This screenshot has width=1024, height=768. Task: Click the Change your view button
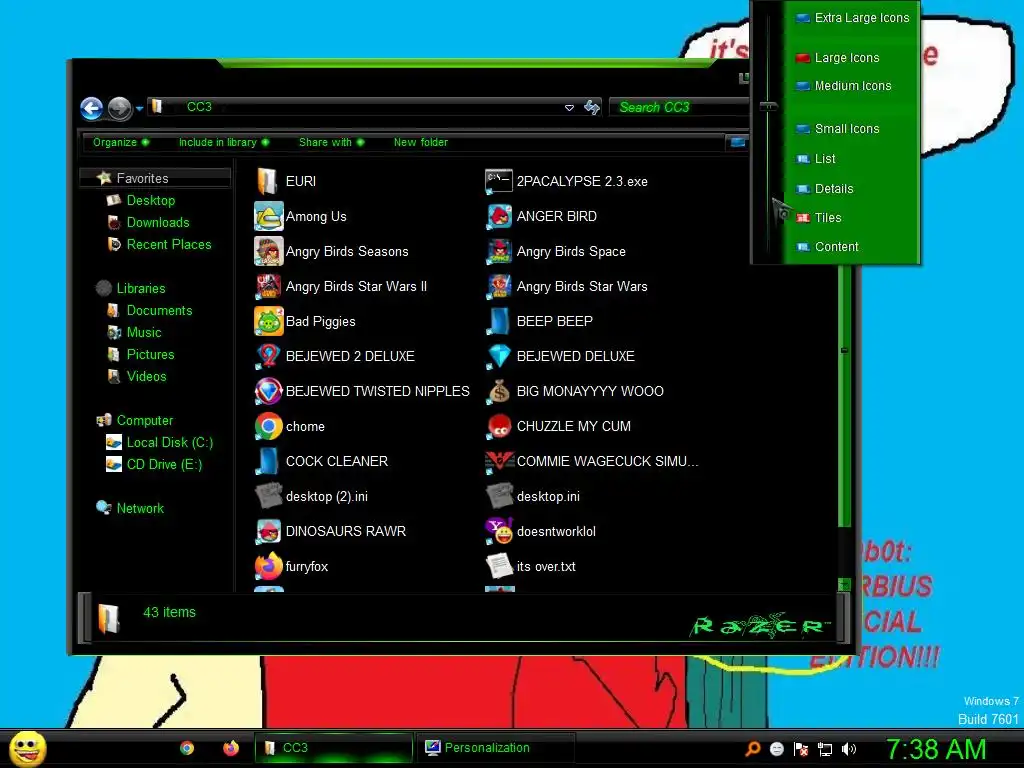tap(737, 142)
